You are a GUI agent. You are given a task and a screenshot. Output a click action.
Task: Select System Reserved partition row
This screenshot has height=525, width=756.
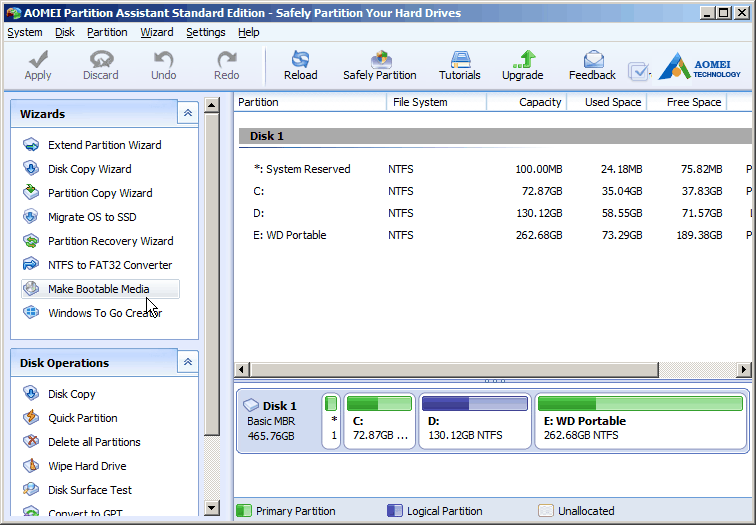coord(495,169)
